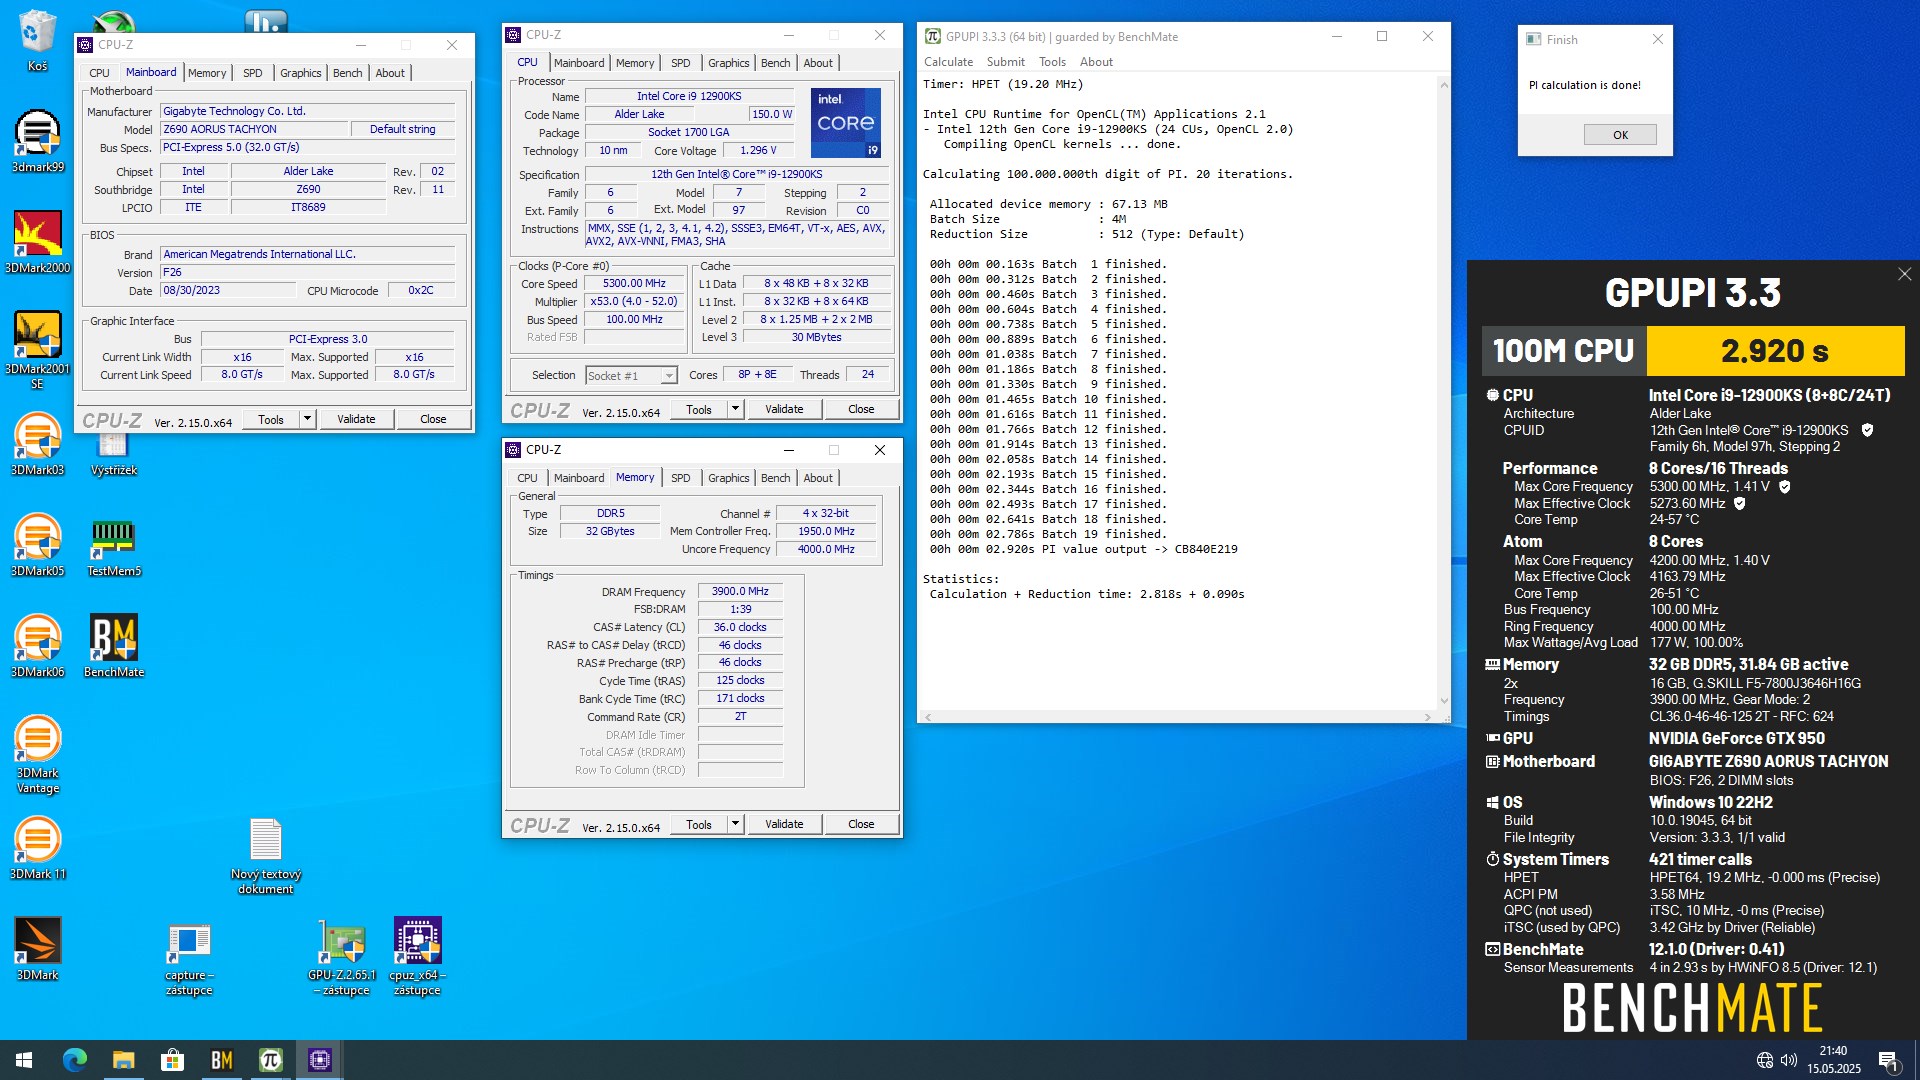The width and height of the screenshot is (1920, 1080).
Task: Close the GPUPI 3.3 BenchMate result panel
Action: click(x=1904, y=274)
